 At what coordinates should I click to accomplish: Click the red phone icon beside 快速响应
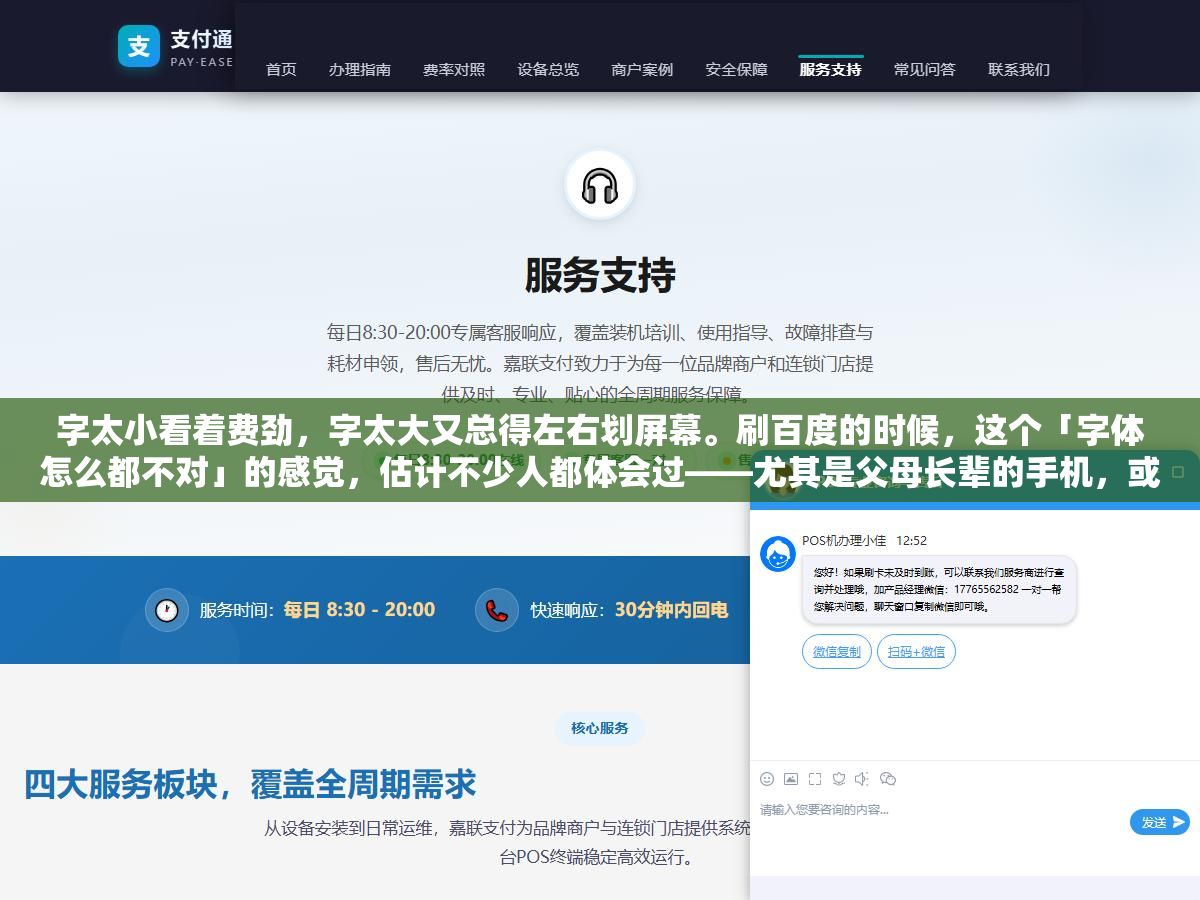pyautogui.click(x=496, y=610)
